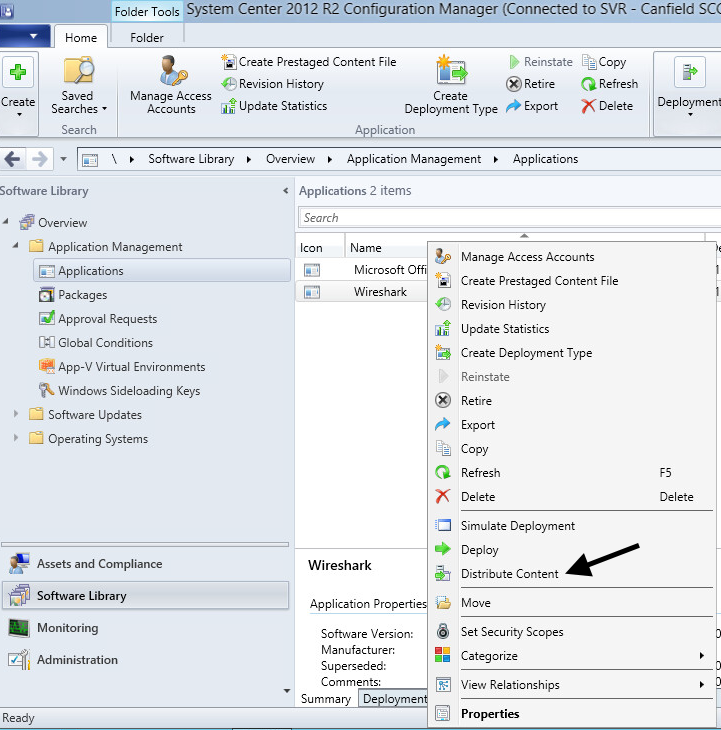Screen dimensions: 721x730
Task: Choose Export in the context menu
Action: pos(572,425)
